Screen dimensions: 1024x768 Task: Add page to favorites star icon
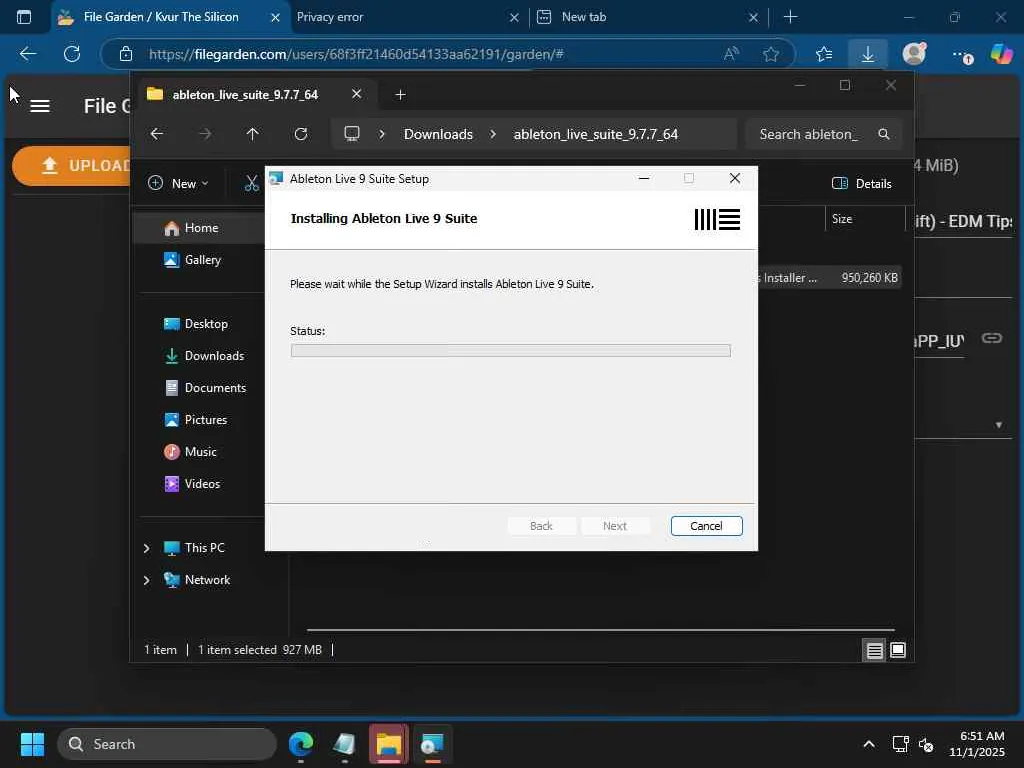pos(771,54)
